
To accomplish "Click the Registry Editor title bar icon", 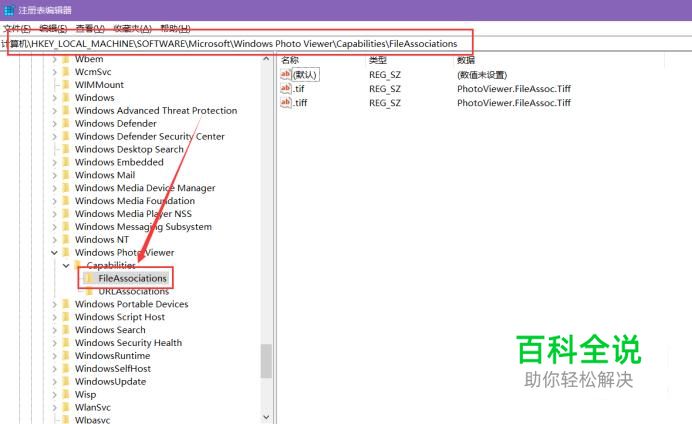I will point(8,10).
